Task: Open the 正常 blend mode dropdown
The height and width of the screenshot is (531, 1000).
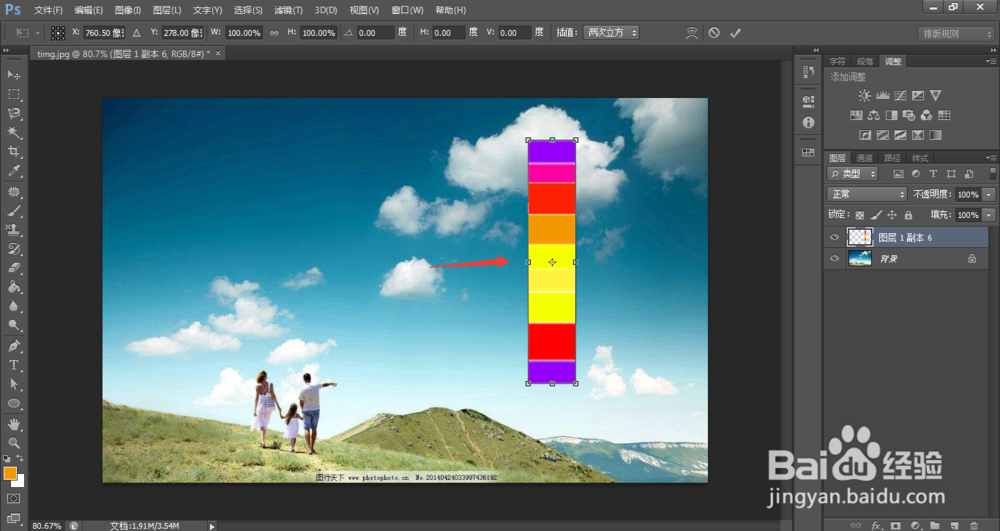Action: (x=866, y=194)
